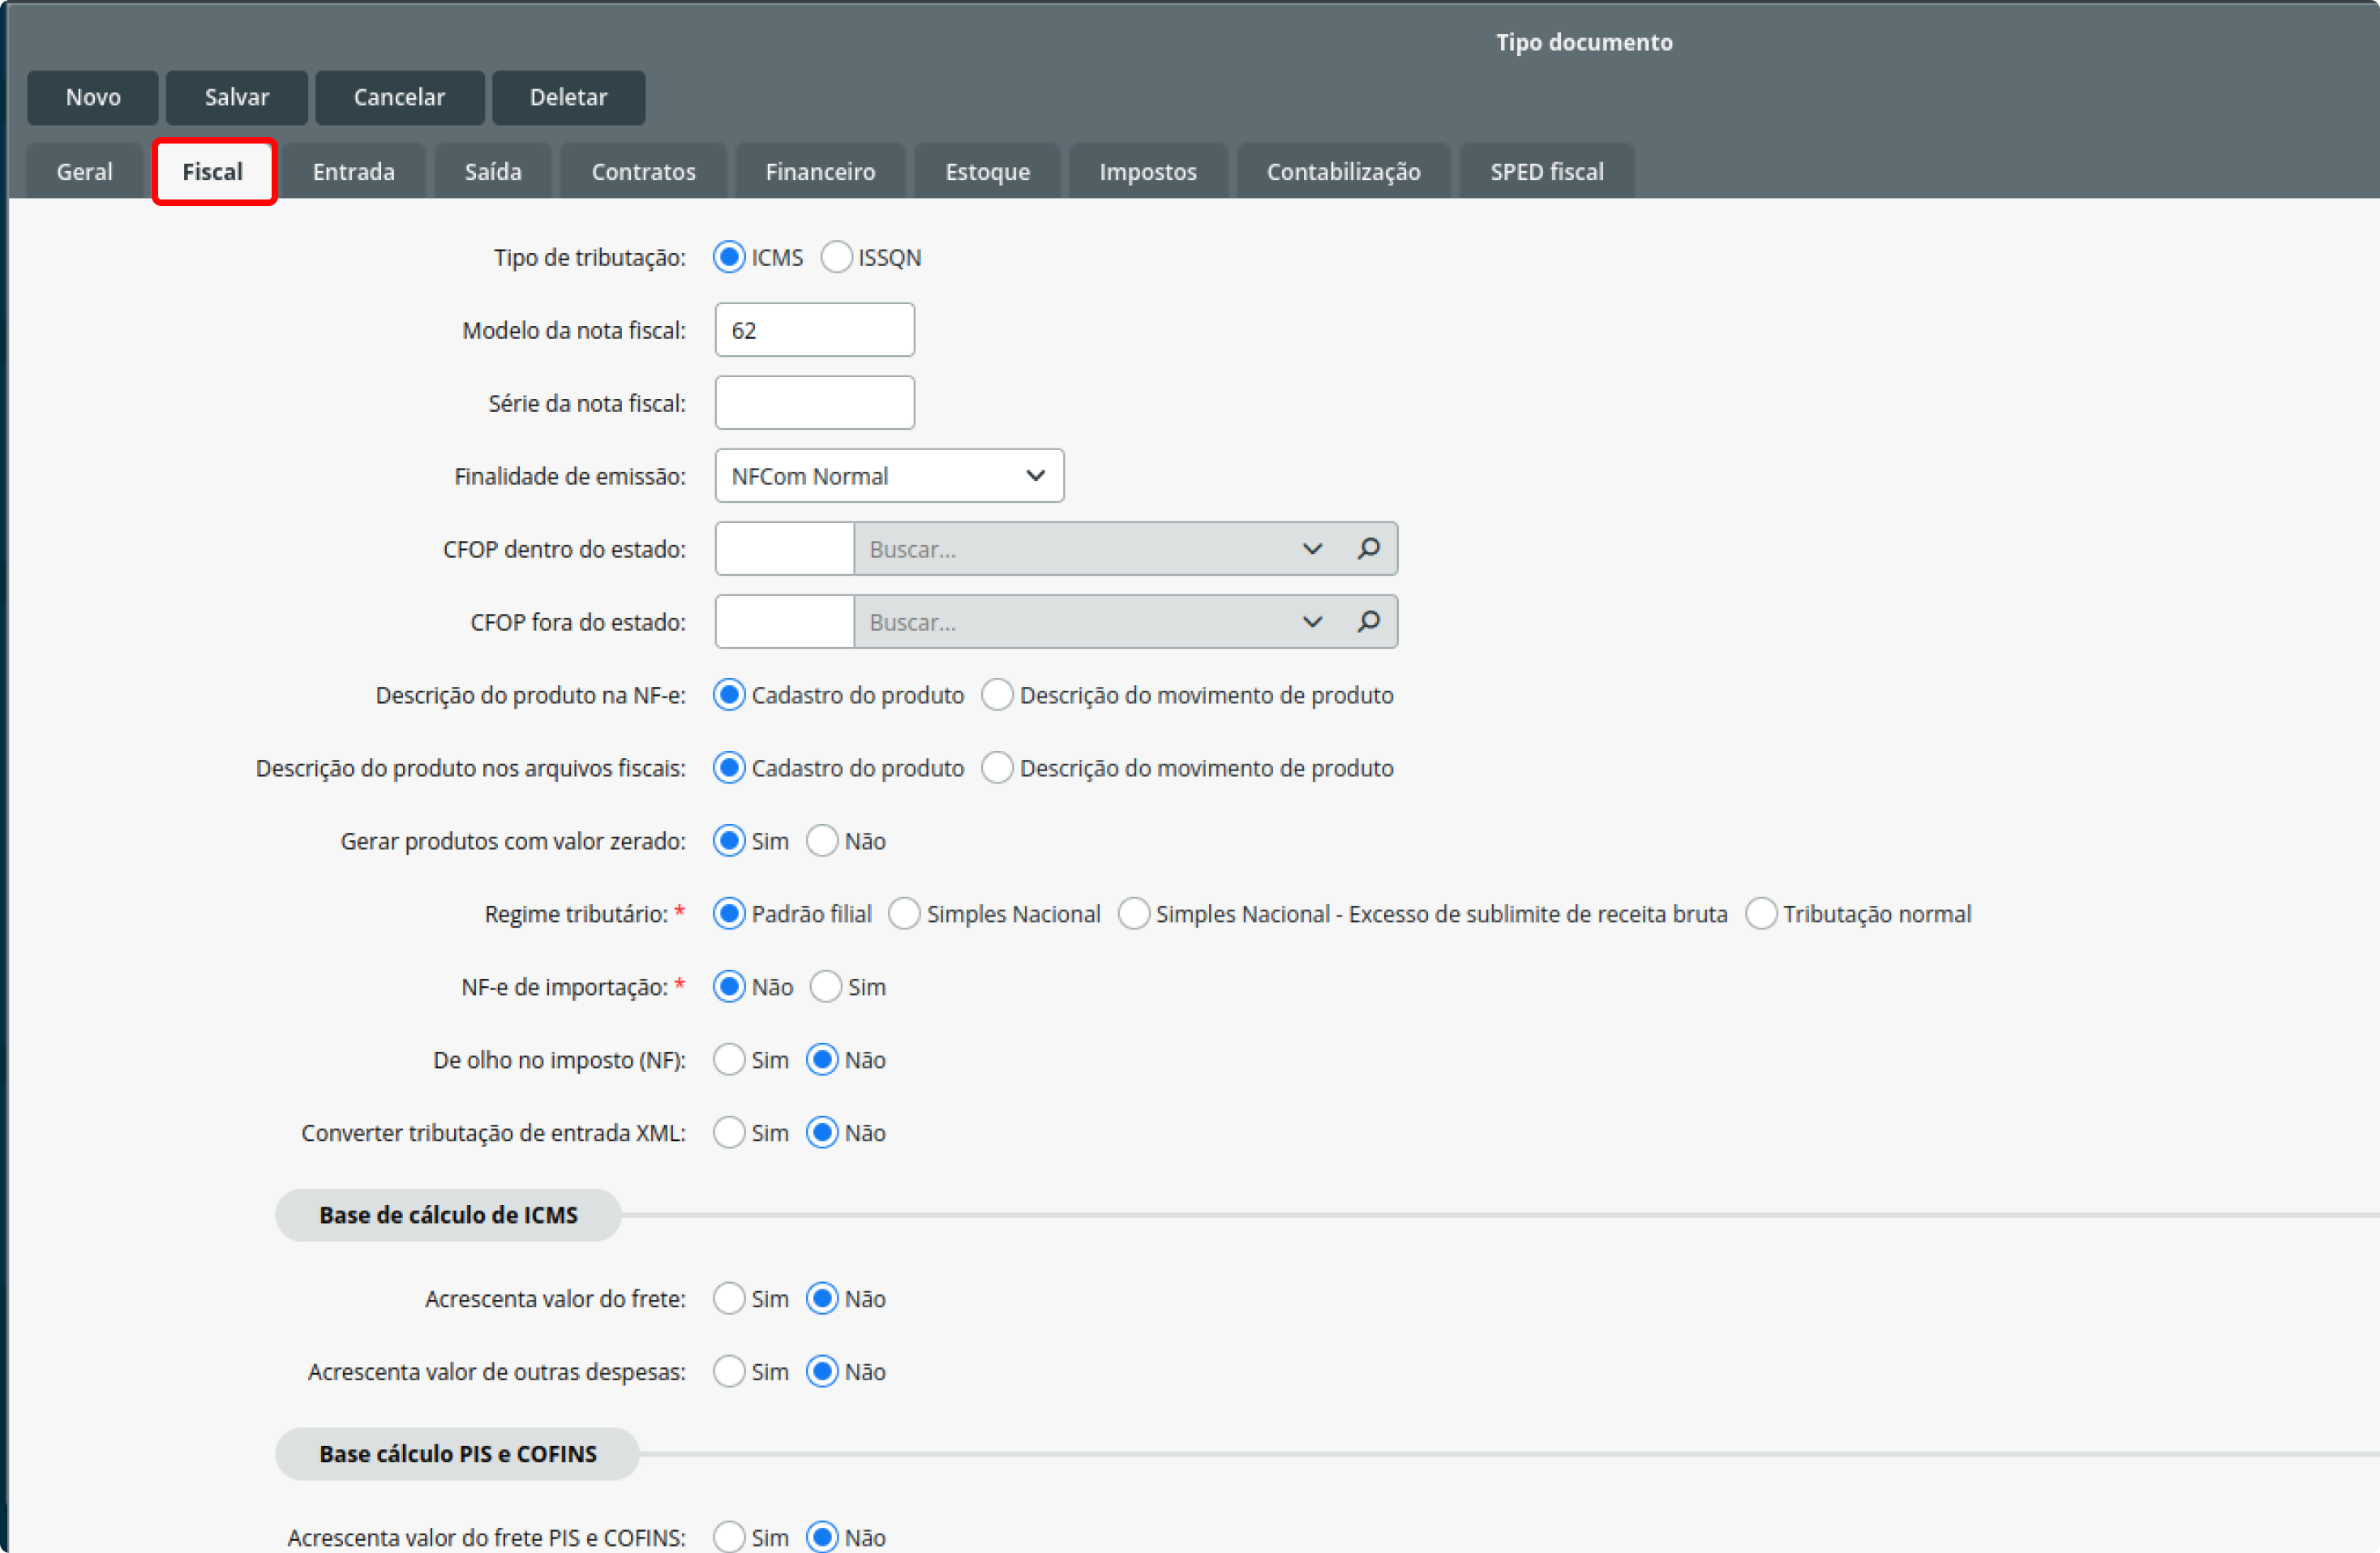Focus Modelo da nota fiscal field
Screen dimensions: 2380x1553
[x=814, y=329]
